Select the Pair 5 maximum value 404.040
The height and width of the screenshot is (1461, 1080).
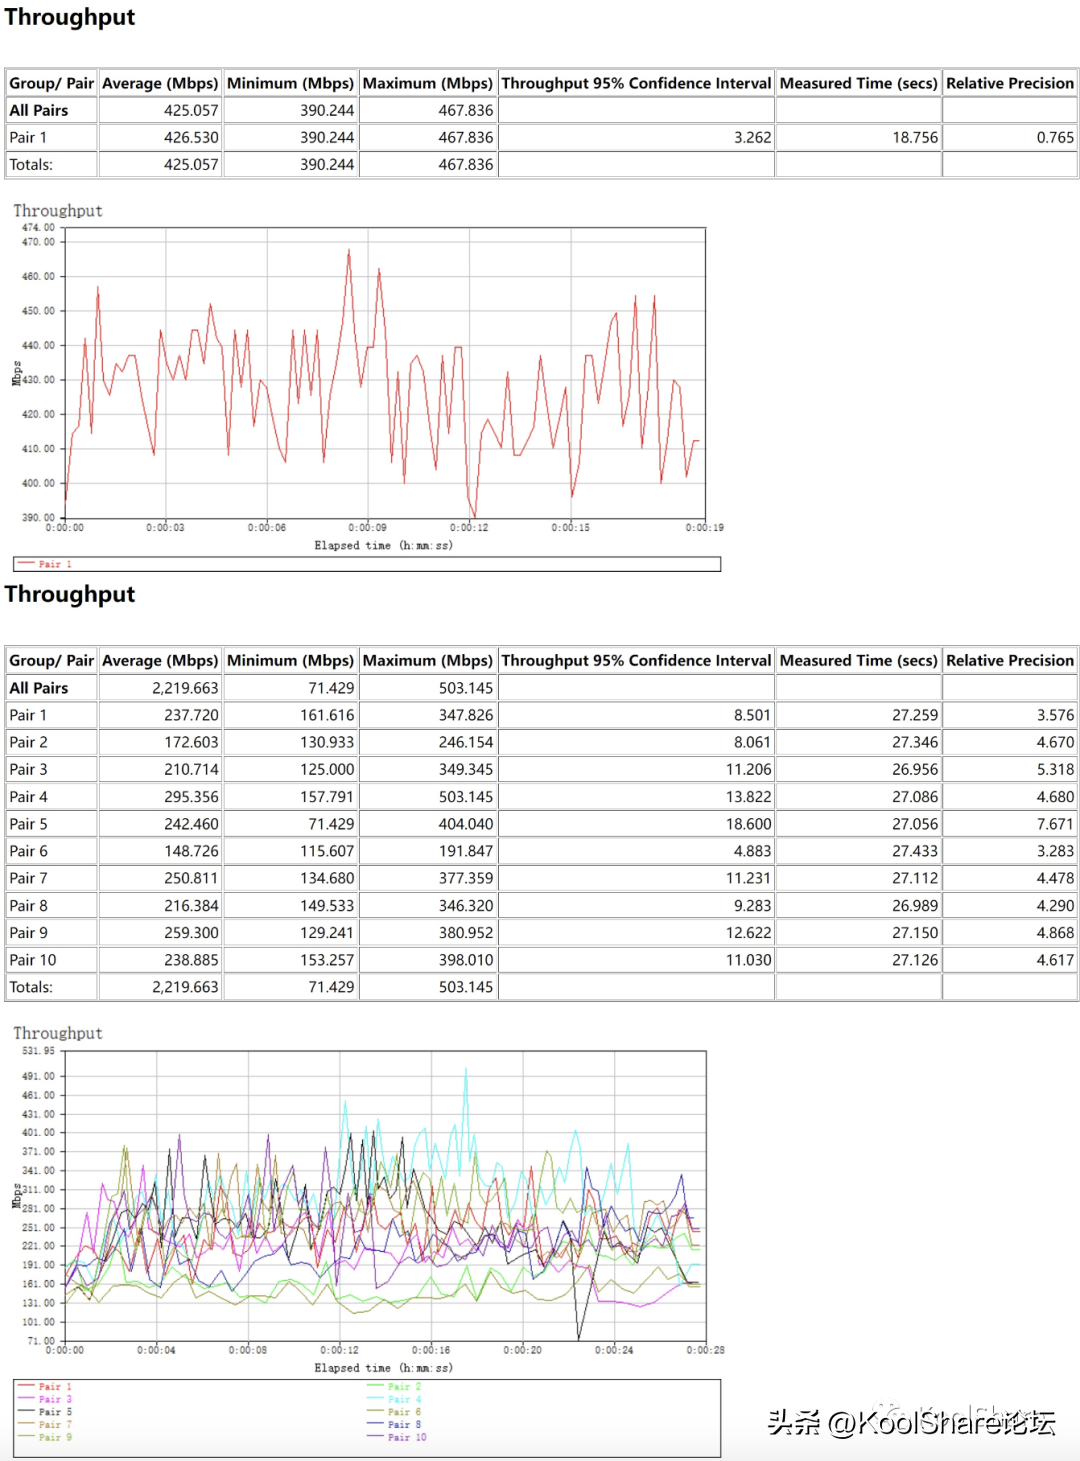[466, 824]
